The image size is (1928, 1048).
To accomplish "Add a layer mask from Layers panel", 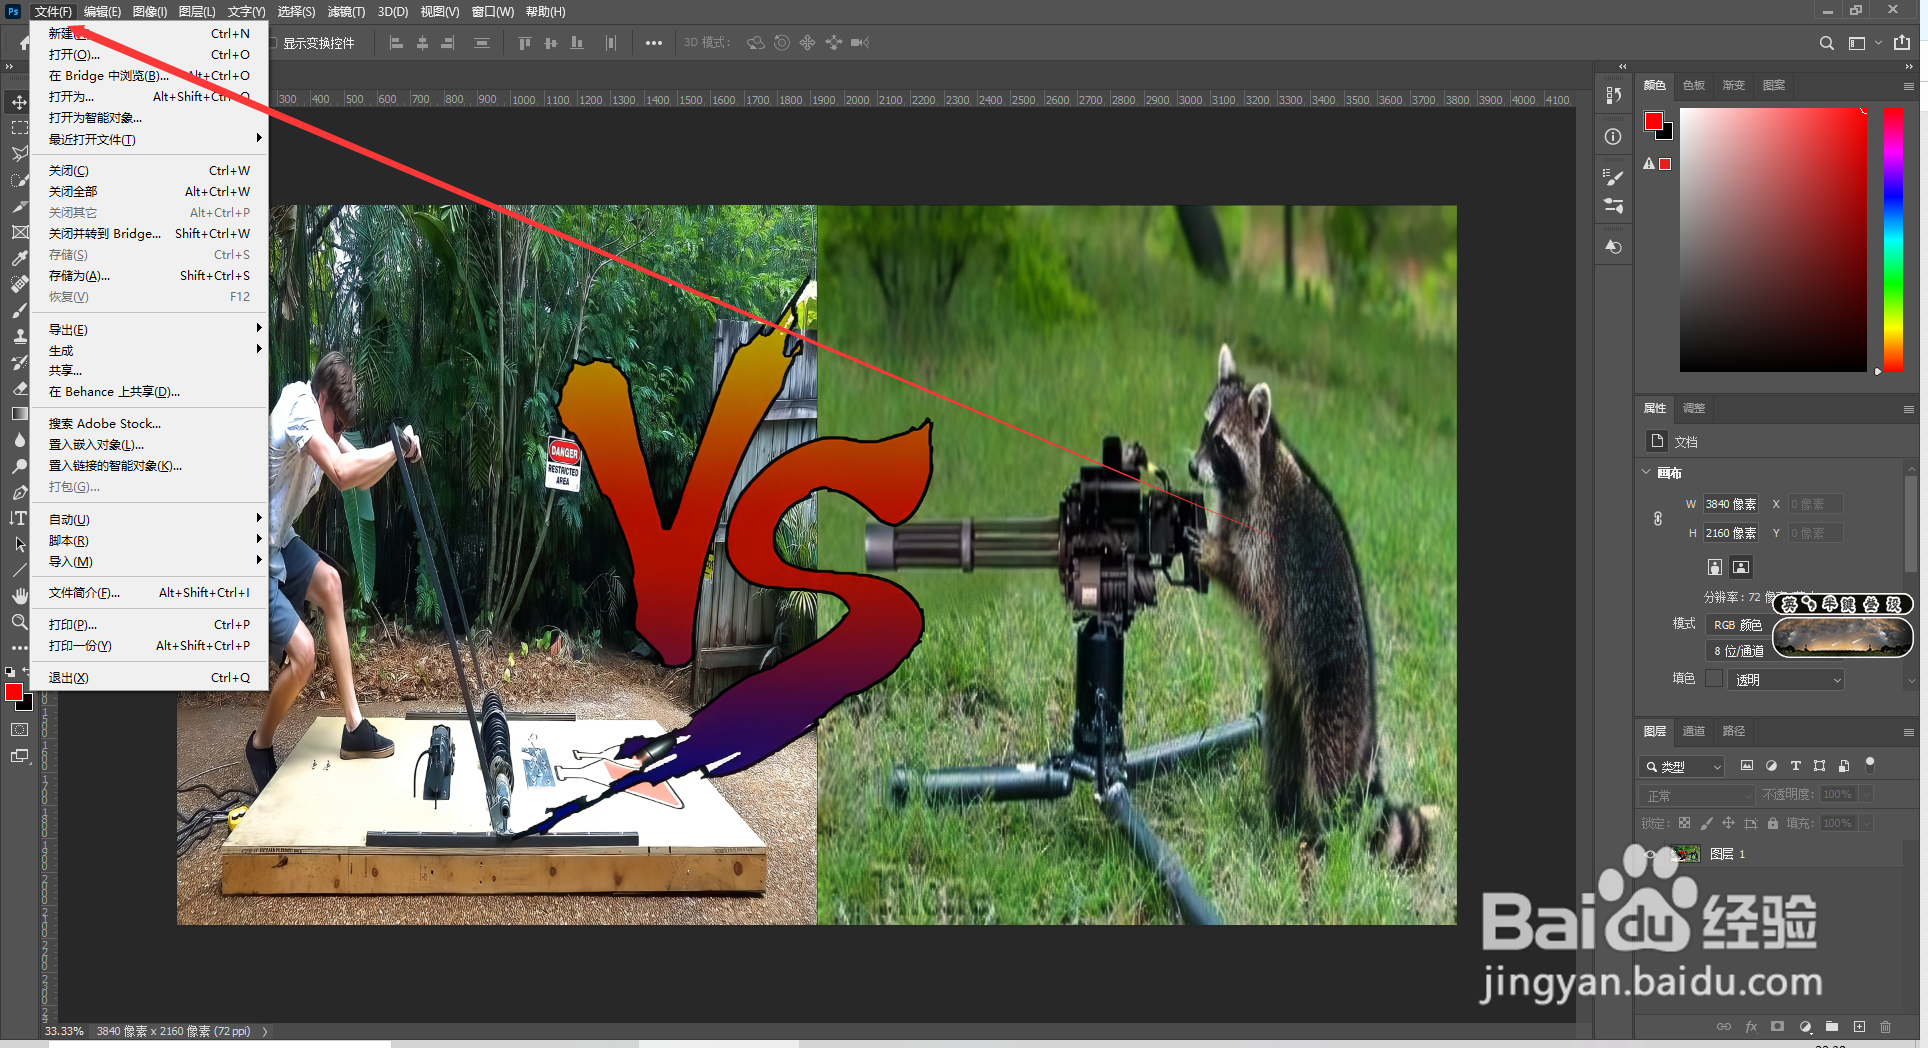I will tap(1777, 1026).
